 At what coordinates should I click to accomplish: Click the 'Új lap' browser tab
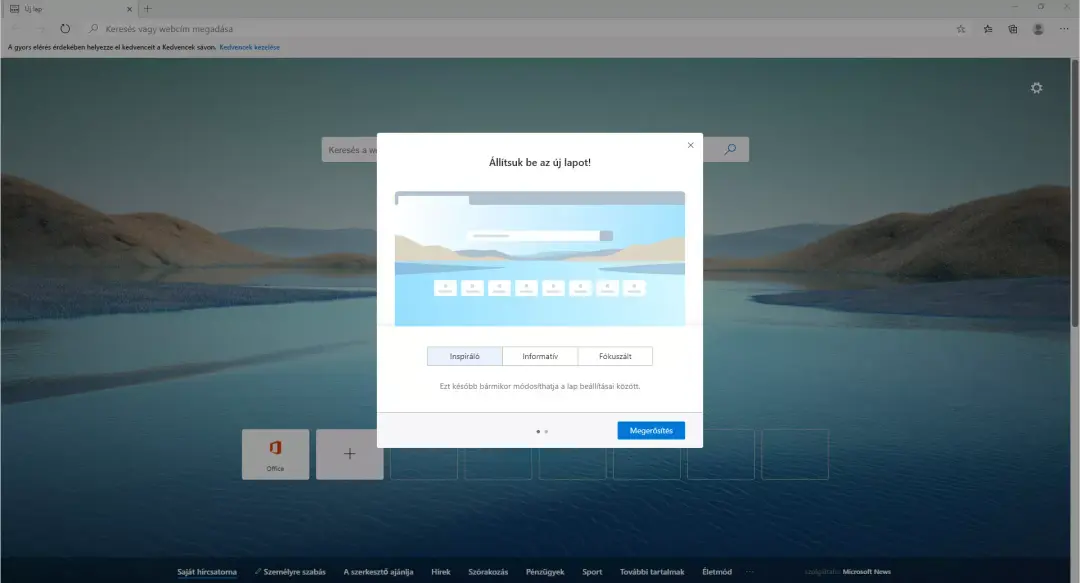pos(69,9)
